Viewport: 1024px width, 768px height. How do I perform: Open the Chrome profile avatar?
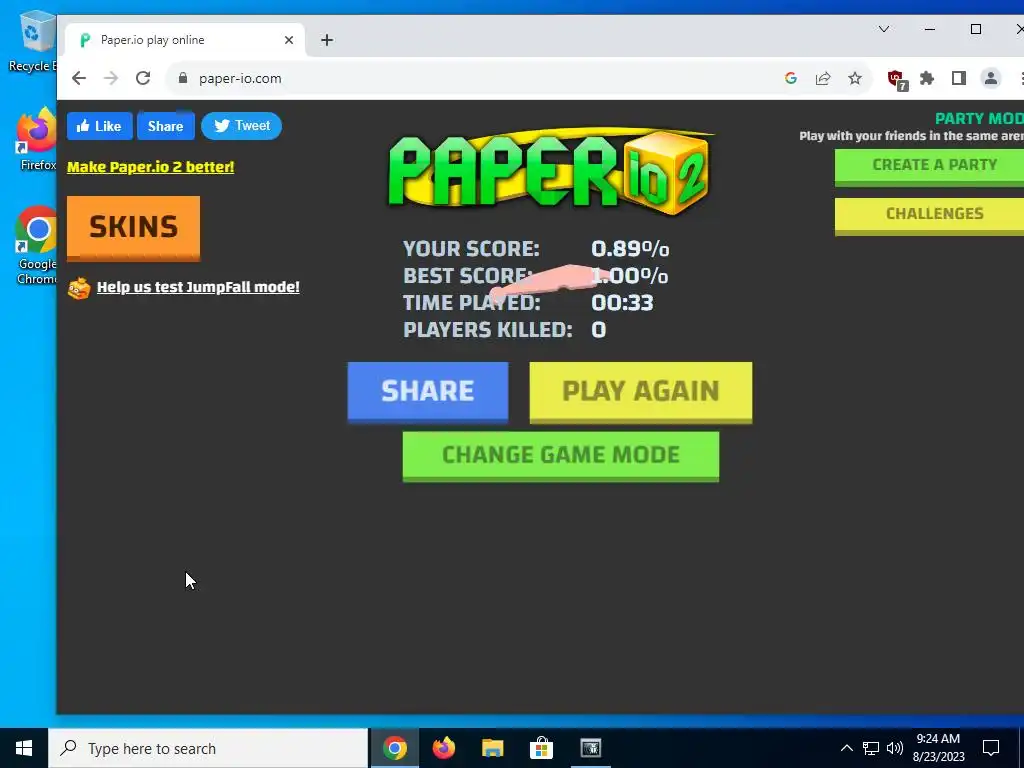pos(991,78)
